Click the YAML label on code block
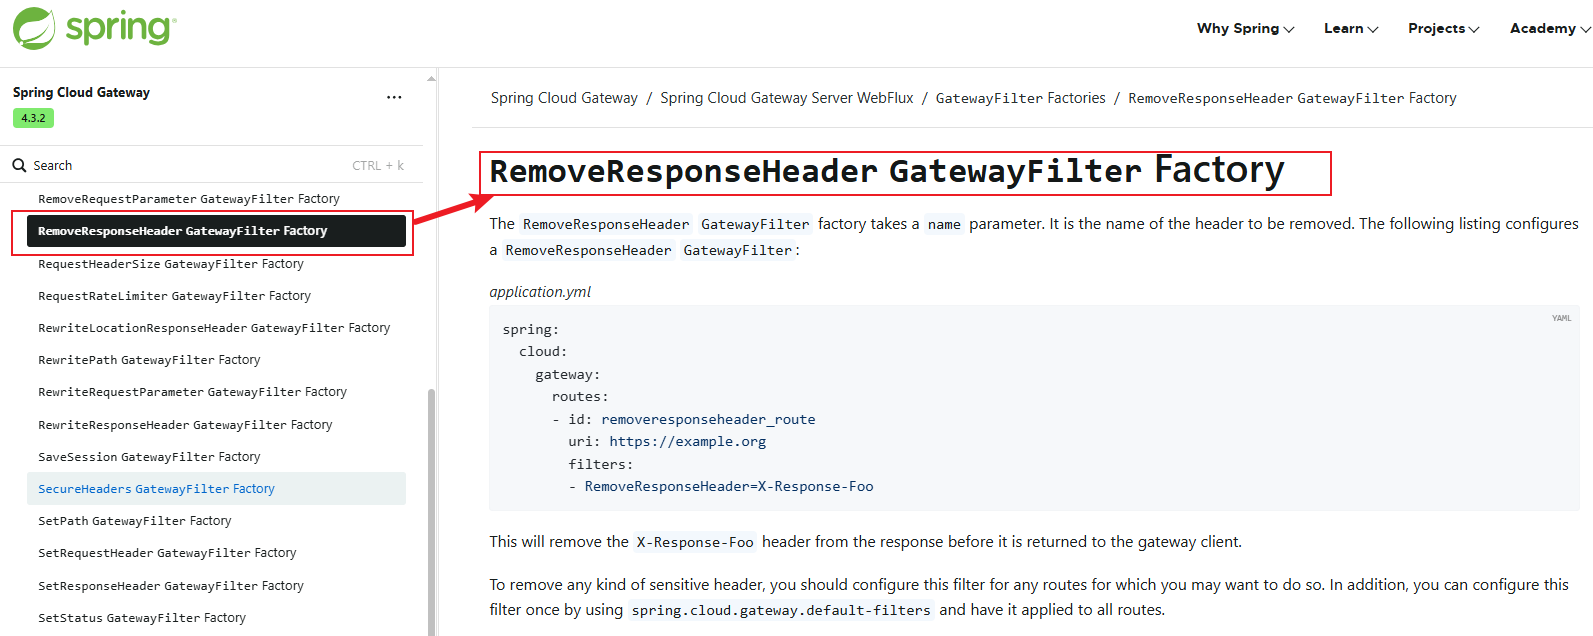The width and height of the screenshot is (1593, 636). pyautogui.click(x=1561, y=318)
